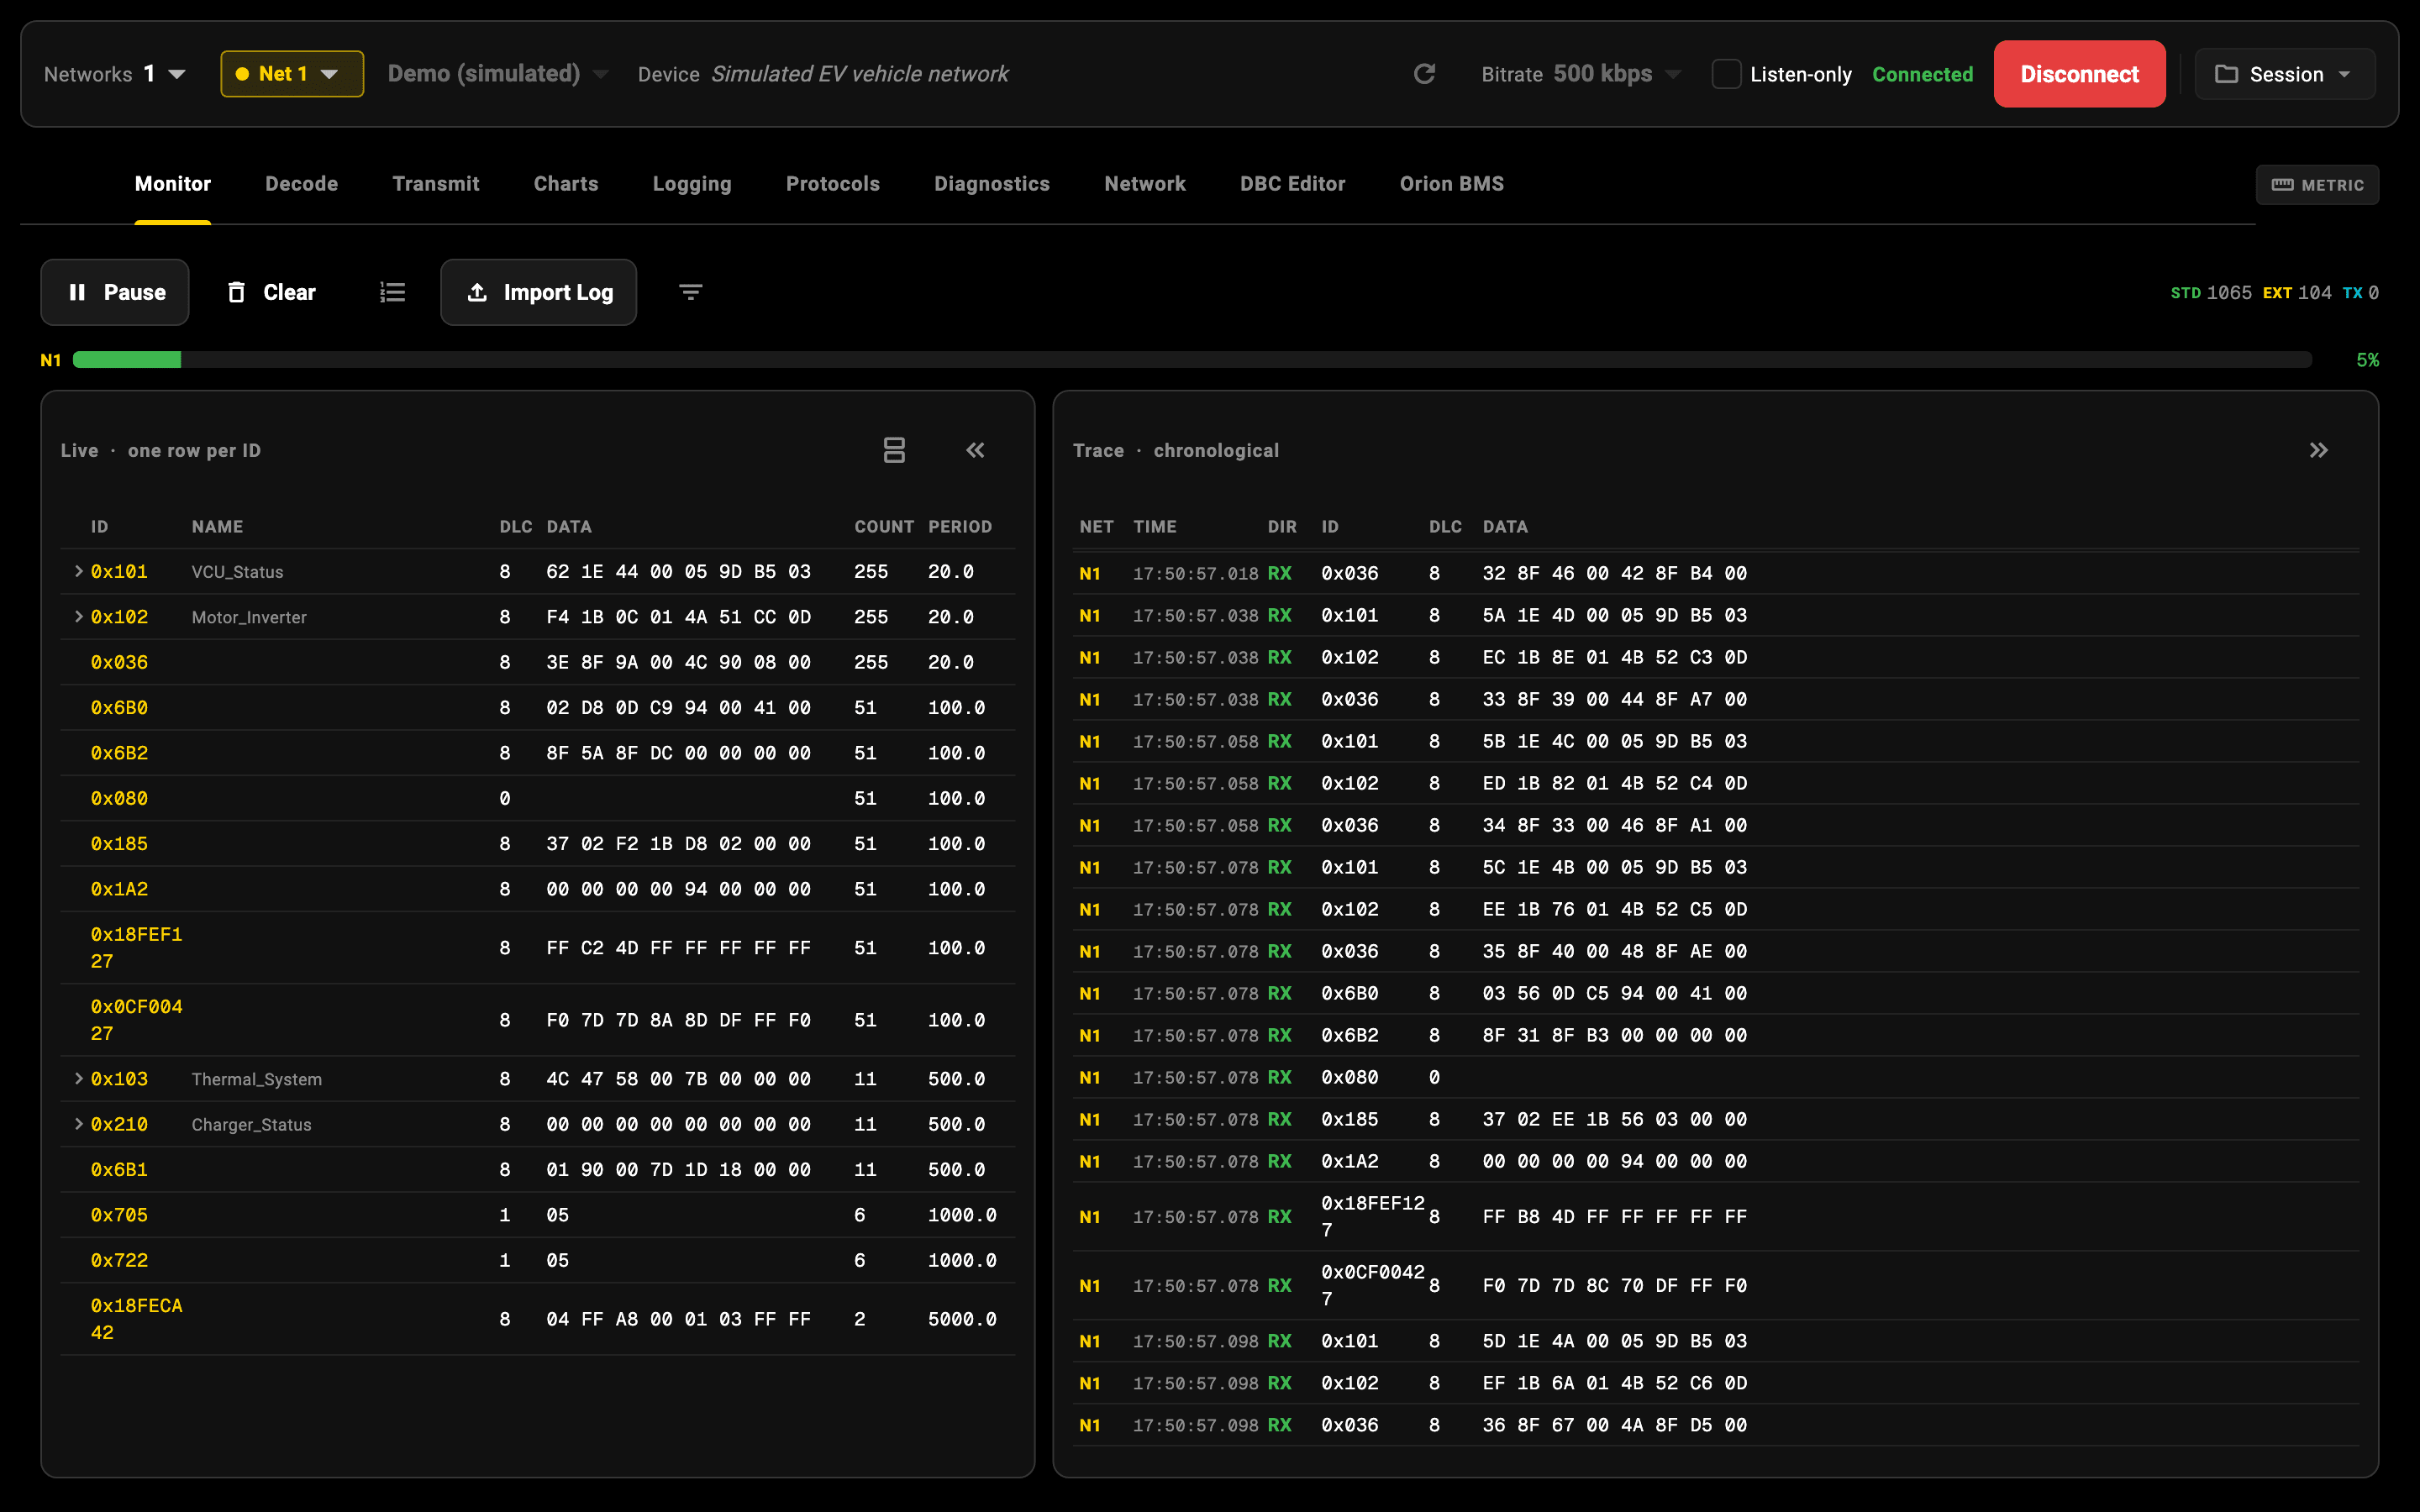
Task: Open the Net 1 selector dropdown
Action: (x=292, y=74)
